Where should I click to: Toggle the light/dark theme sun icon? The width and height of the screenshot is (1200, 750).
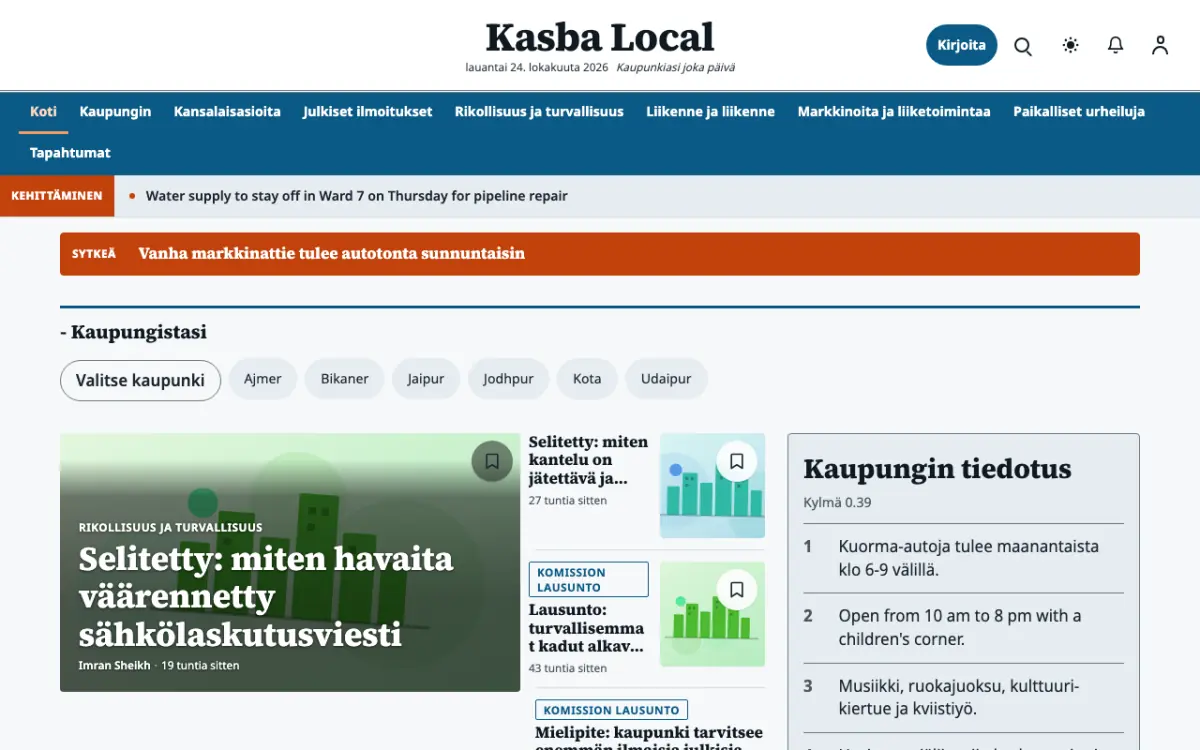pyautogui.click(x=1070, y=45)
